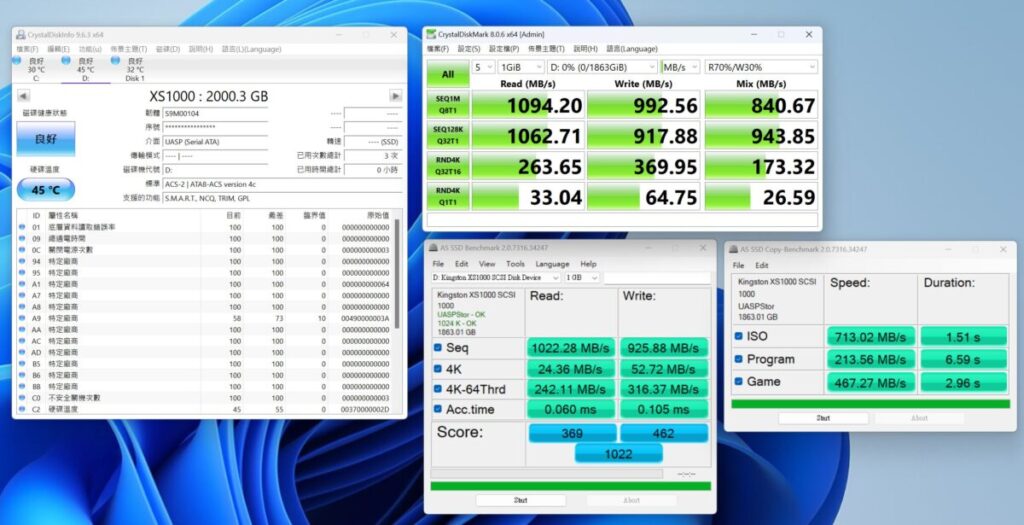Click Start in AS SSD Benchmark

520,500
